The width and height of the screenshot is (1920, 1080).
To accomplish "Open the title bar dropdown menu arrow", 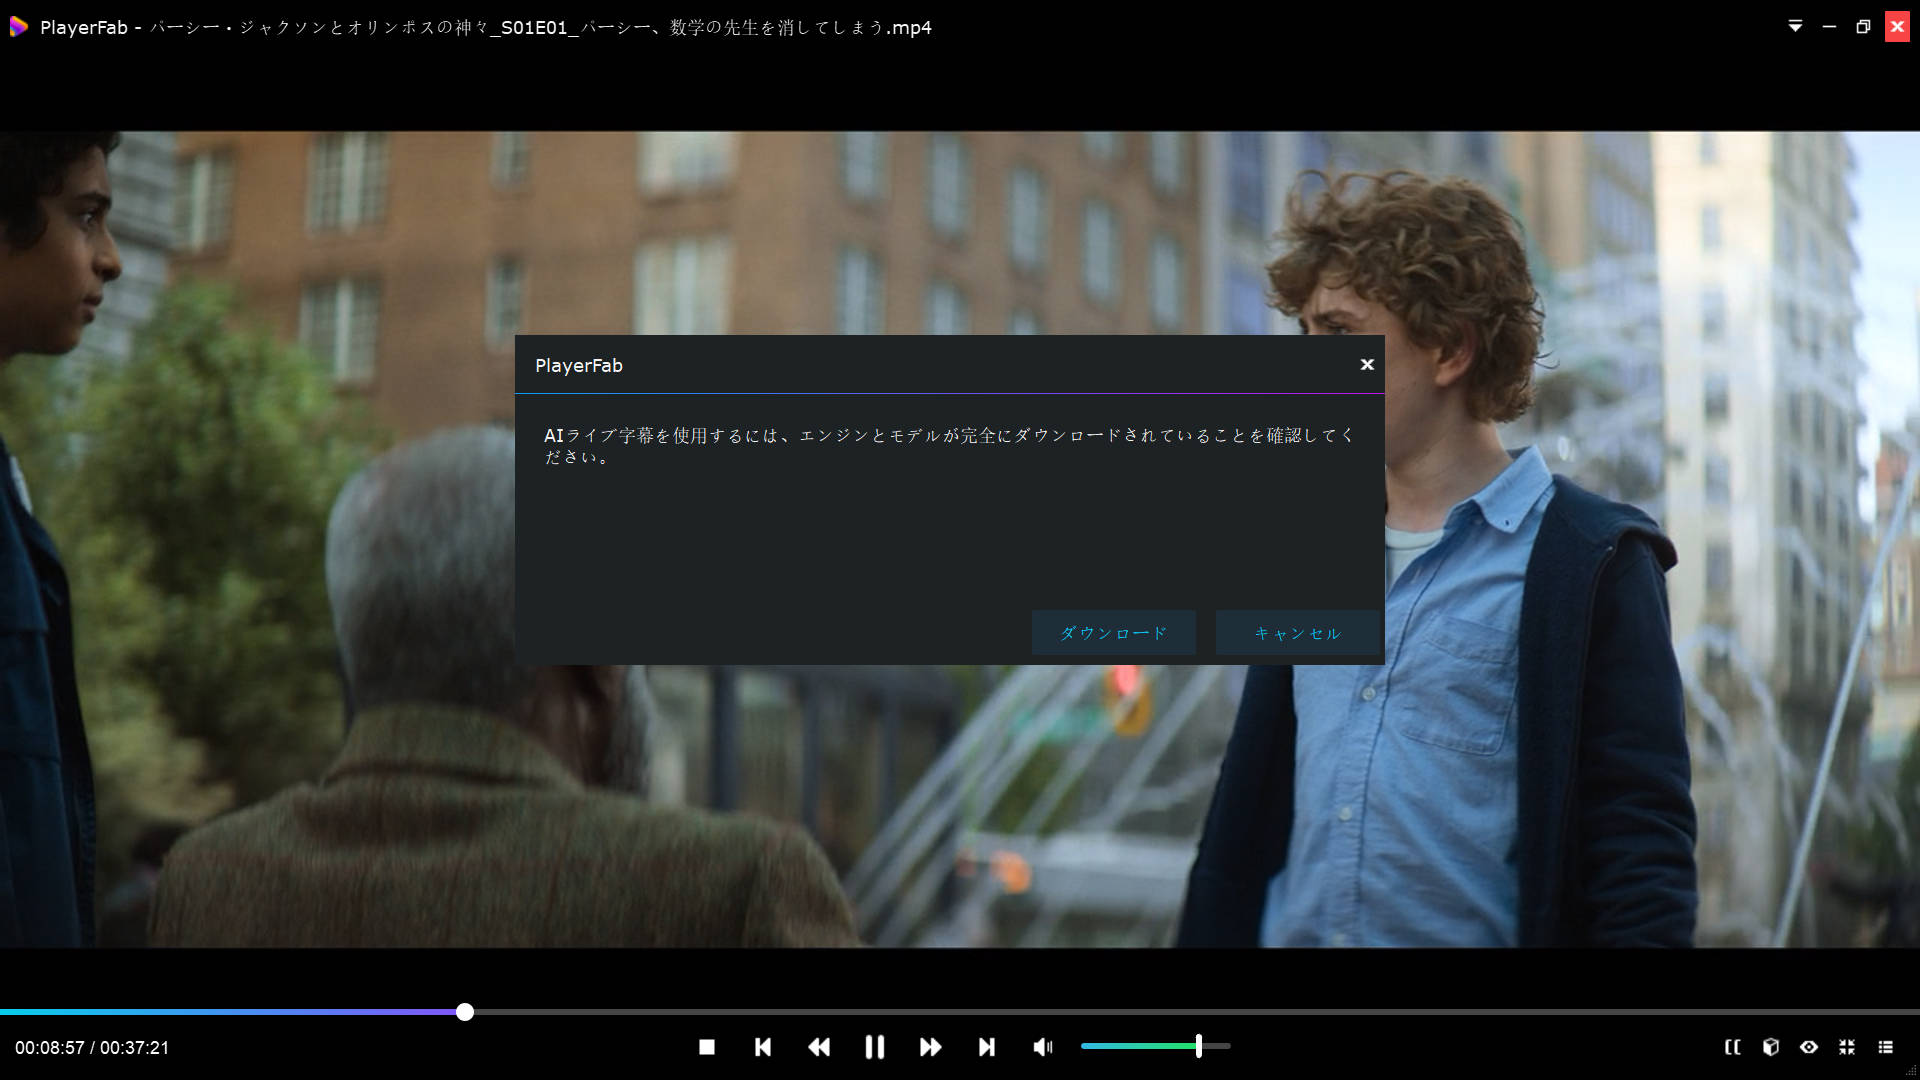I will 1795,27.
